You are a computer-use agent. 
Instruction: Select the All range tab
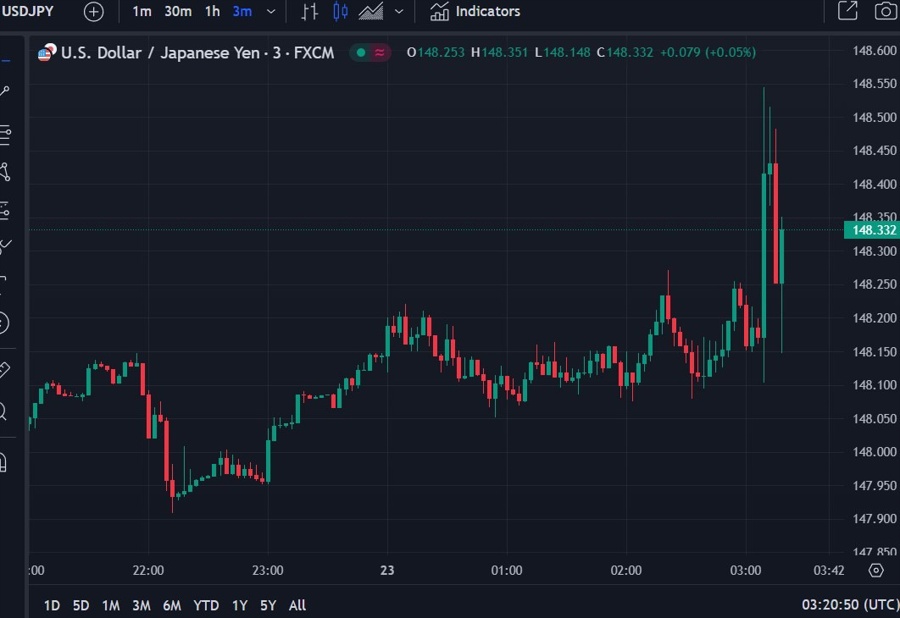[x=296, y=605]
